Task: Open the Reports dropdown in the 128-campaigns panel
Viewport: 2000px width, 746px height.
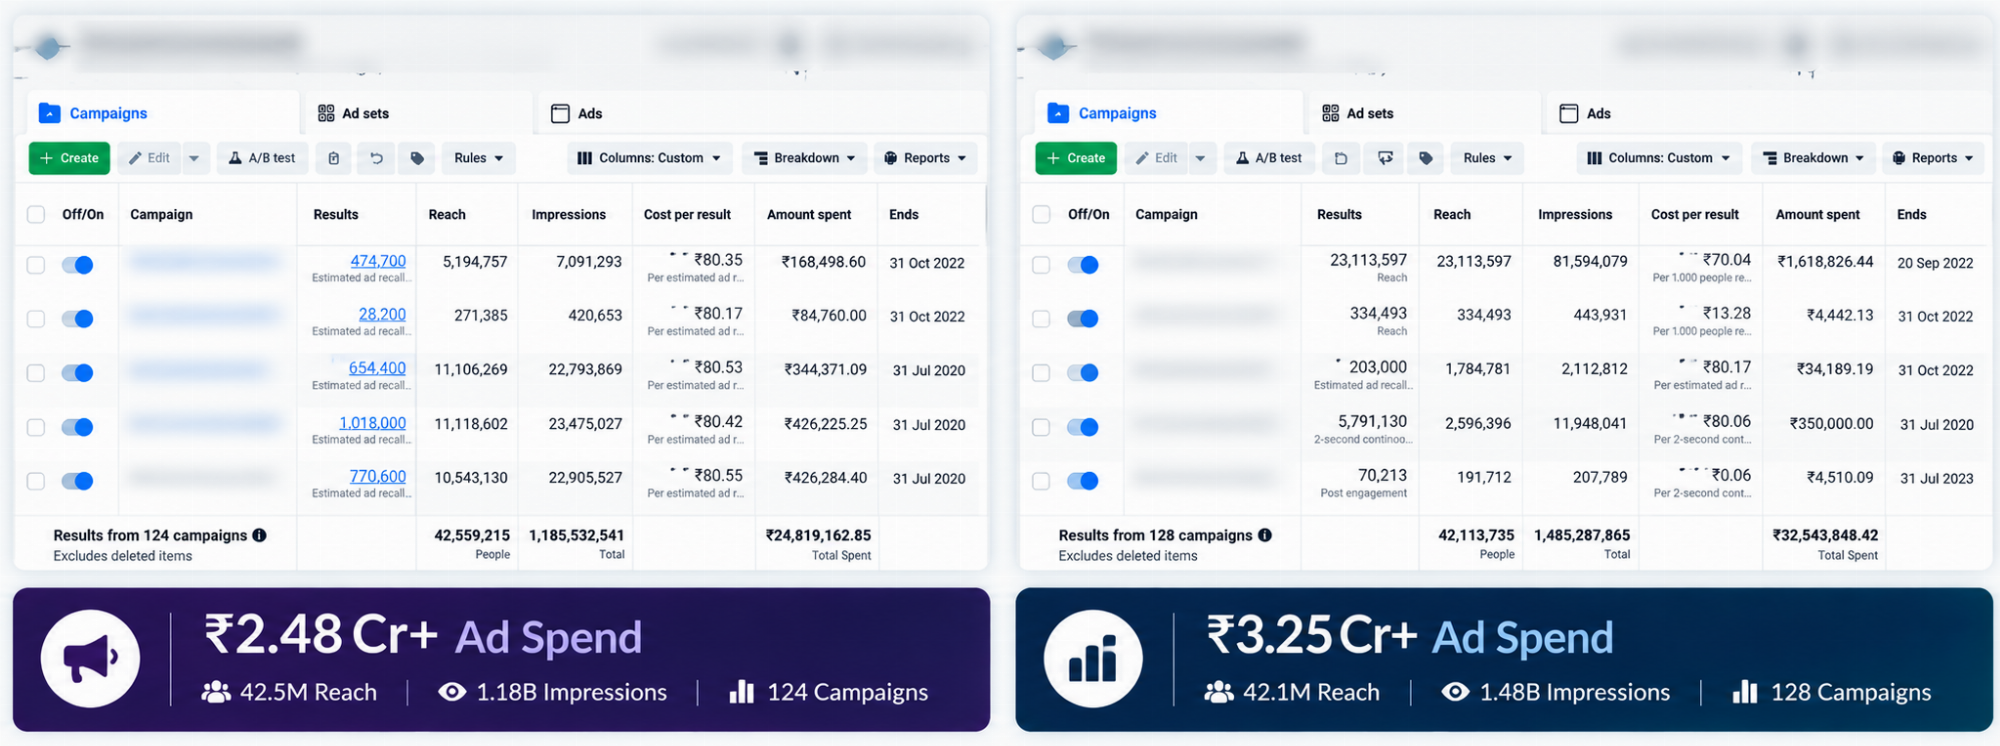Action: (1934, 158)
